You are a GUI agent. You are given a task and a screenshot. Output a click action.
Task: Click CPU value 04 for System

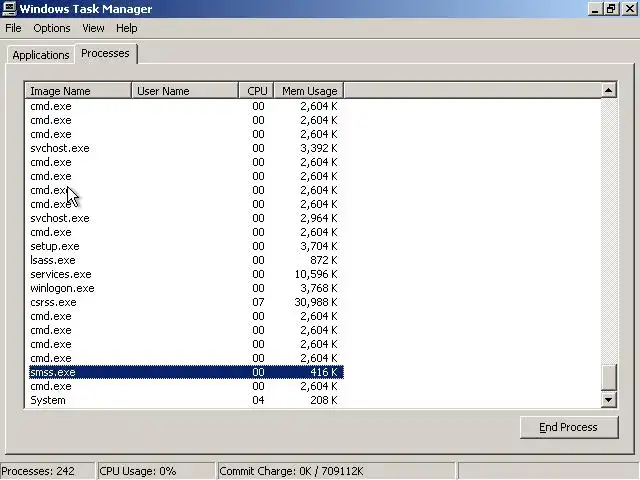coord(258,400)
